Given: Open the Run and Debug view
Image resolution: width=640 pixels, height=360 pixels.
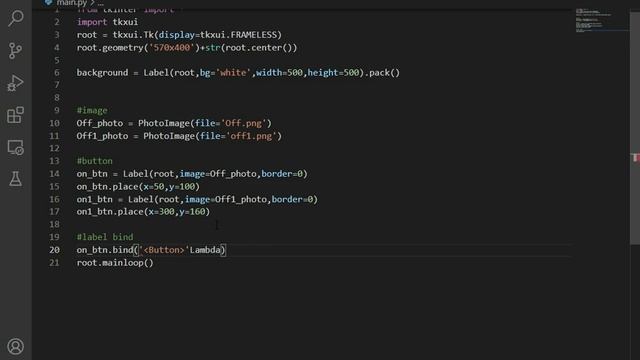Looking at the screenshot, I should (x=16, y=83).
